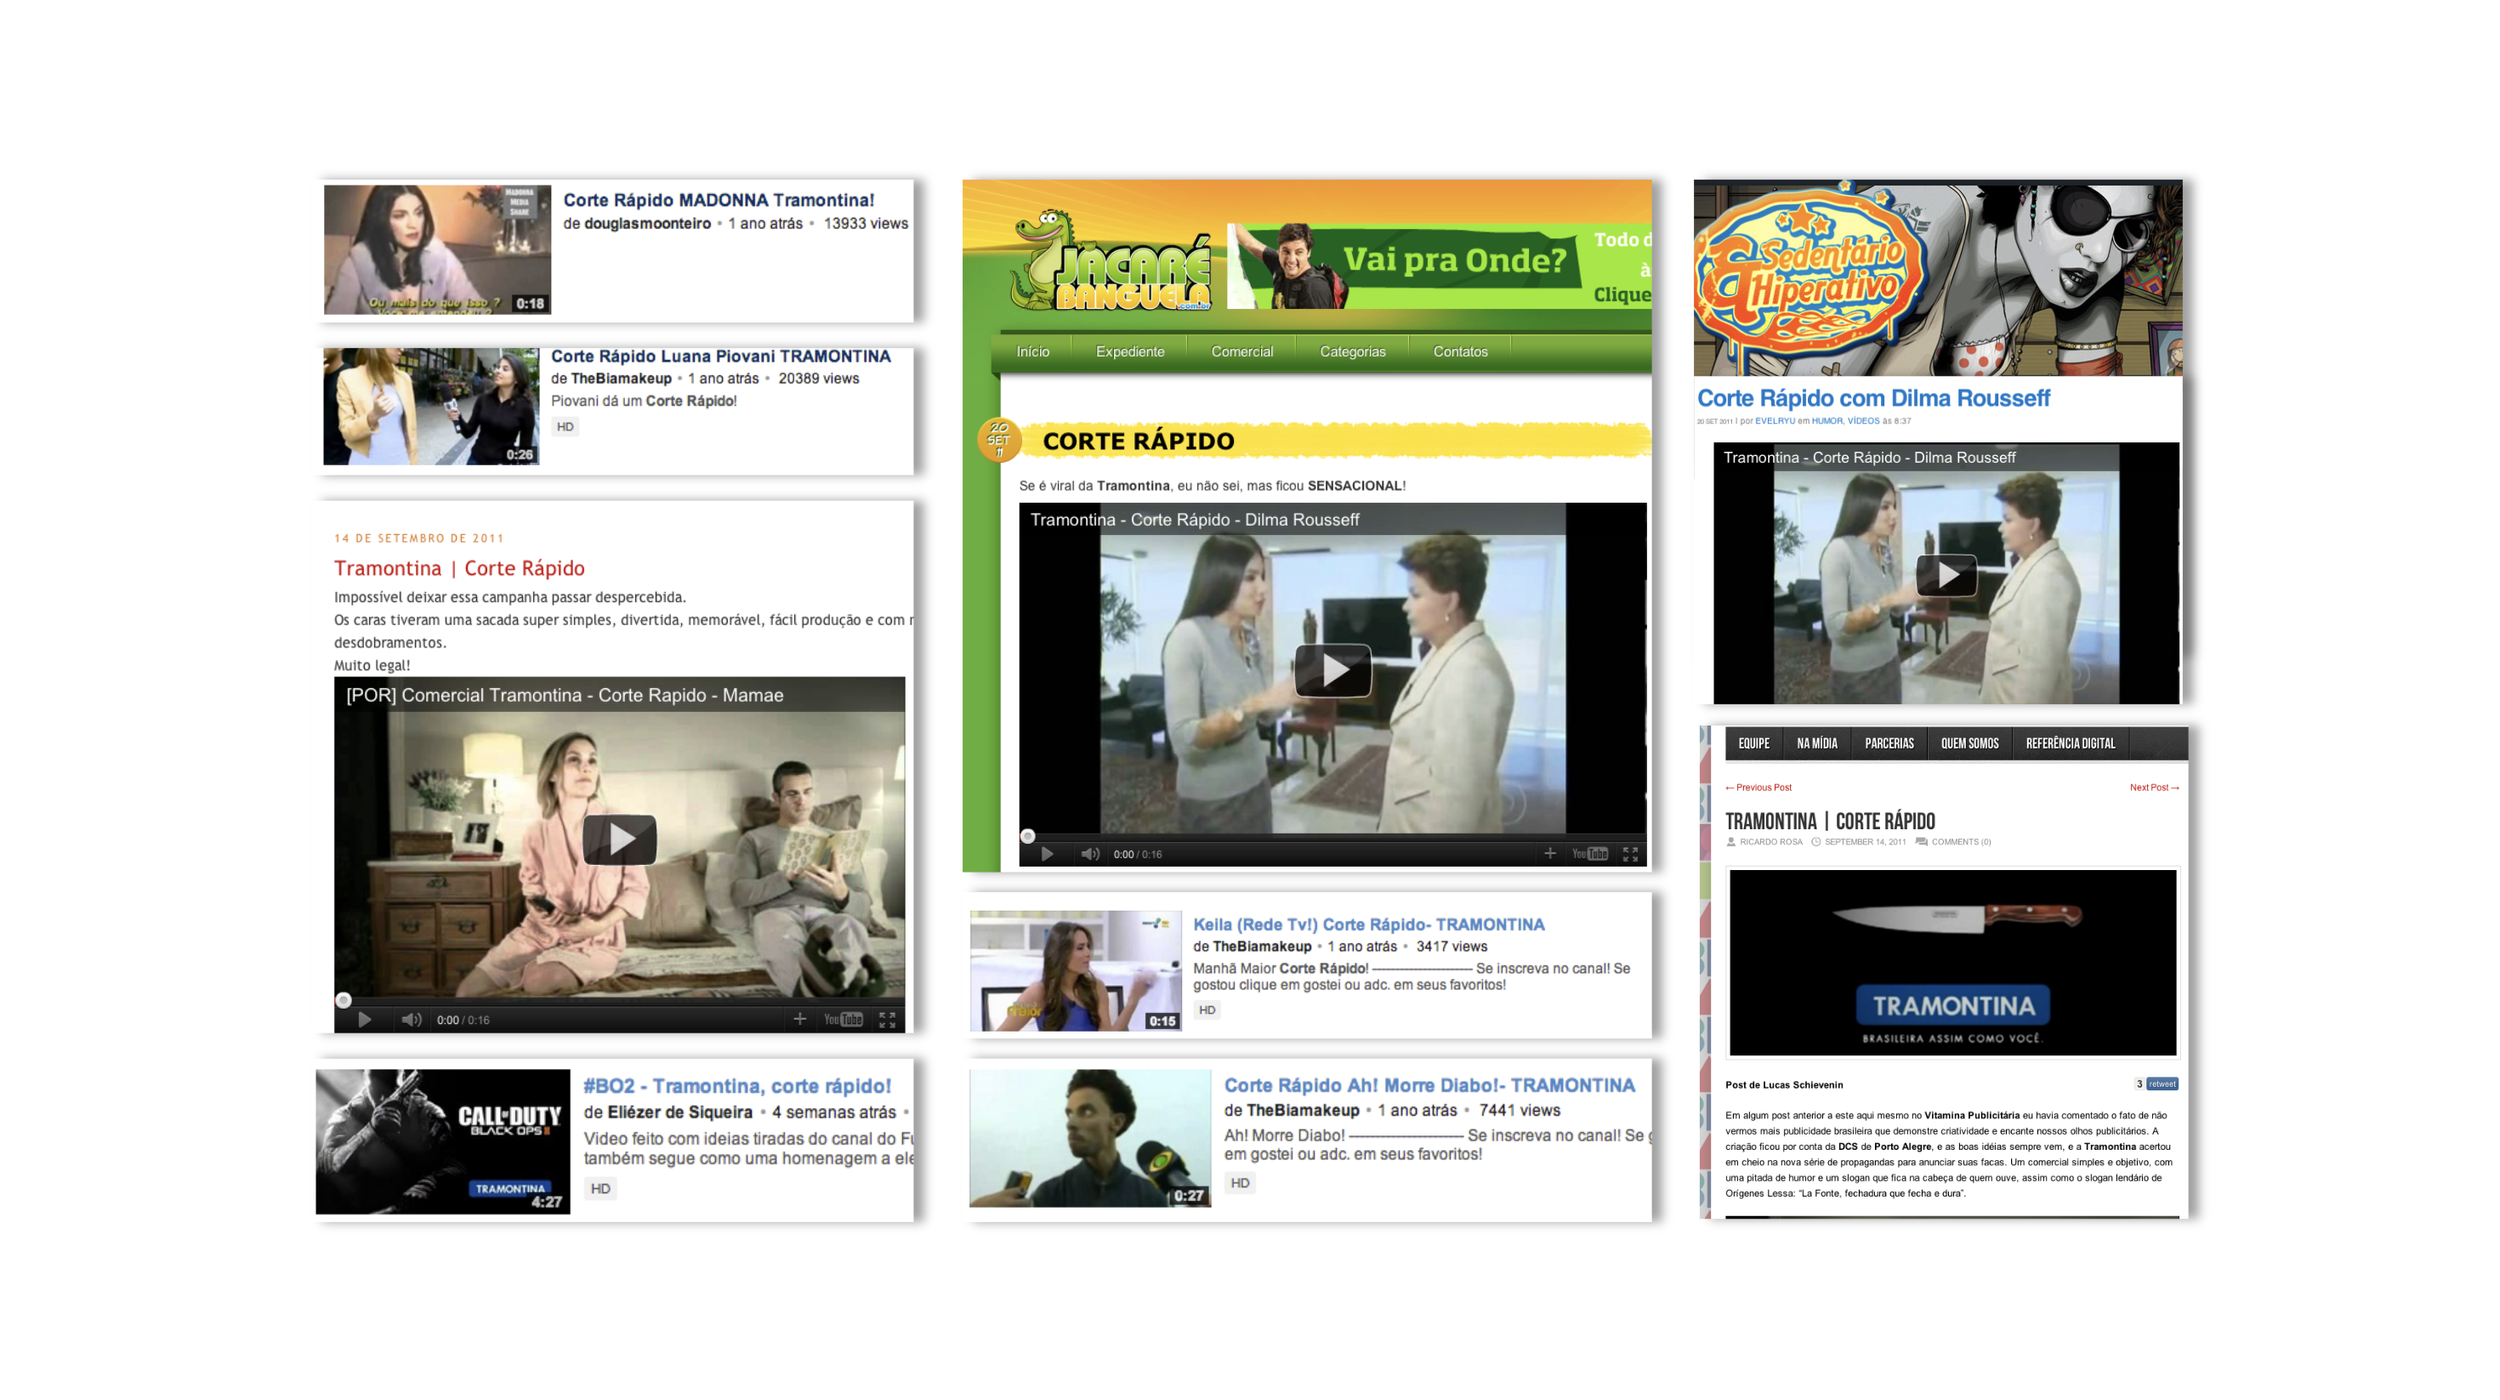The height and width of the screenshot is (1400, 2500).
Task: Mute the Jacaré Banguela video with the speaker icon
Action: tap(1090, 854)
